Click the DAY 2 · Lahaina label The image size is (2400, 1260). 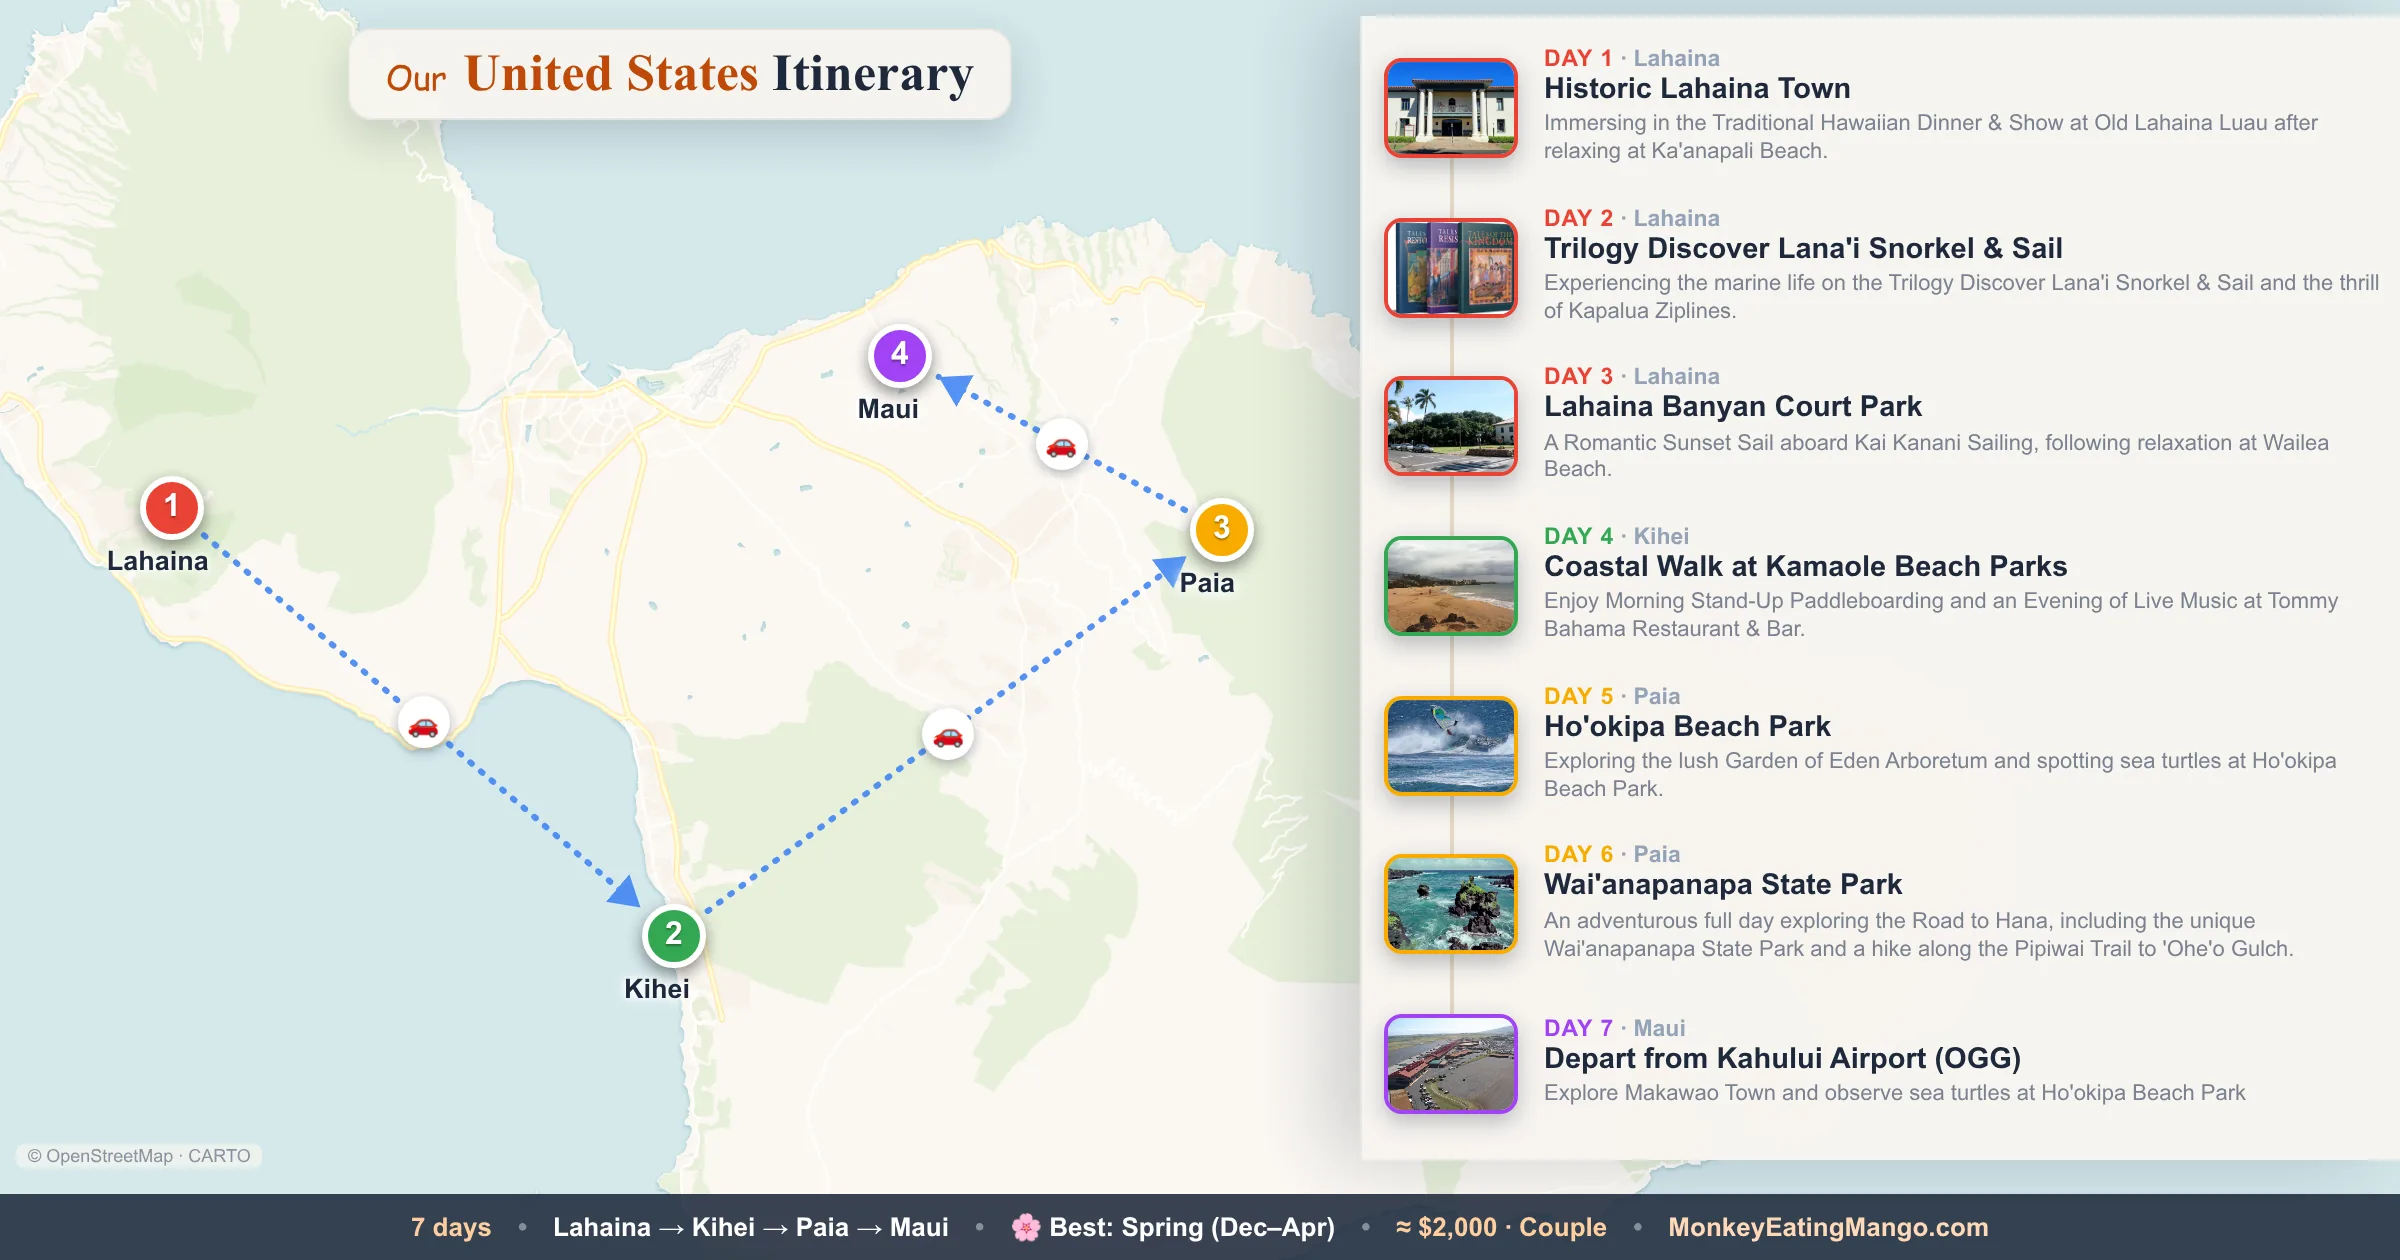[1632, 218]
